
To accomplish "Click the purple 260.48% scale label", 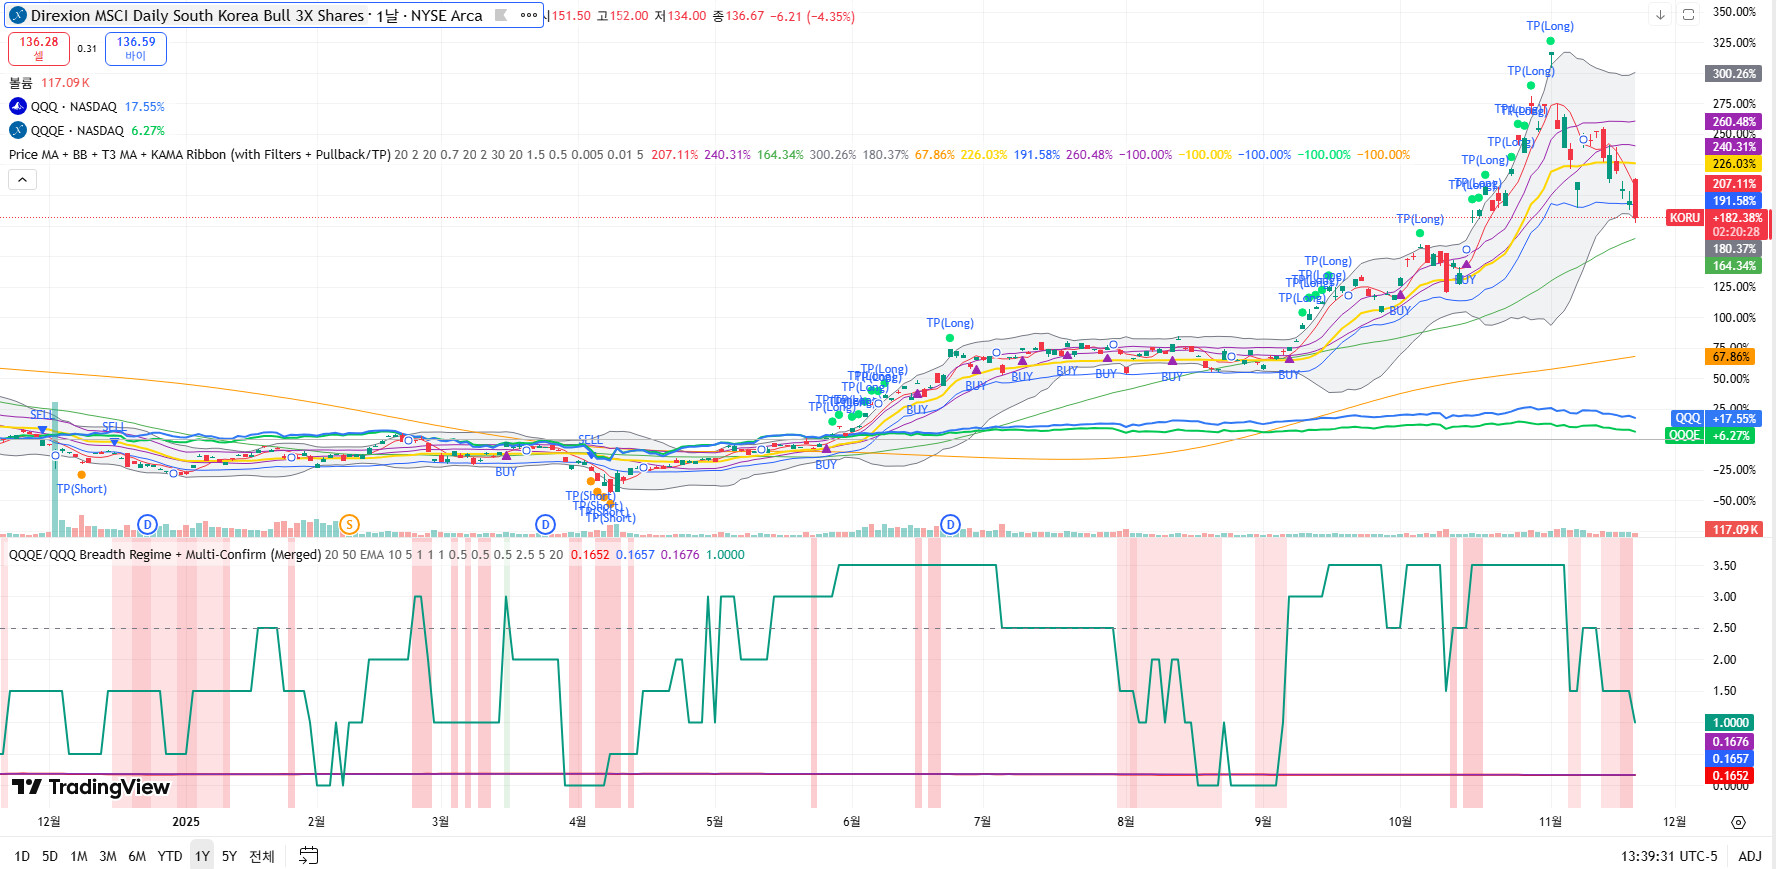I will 1734,122.
